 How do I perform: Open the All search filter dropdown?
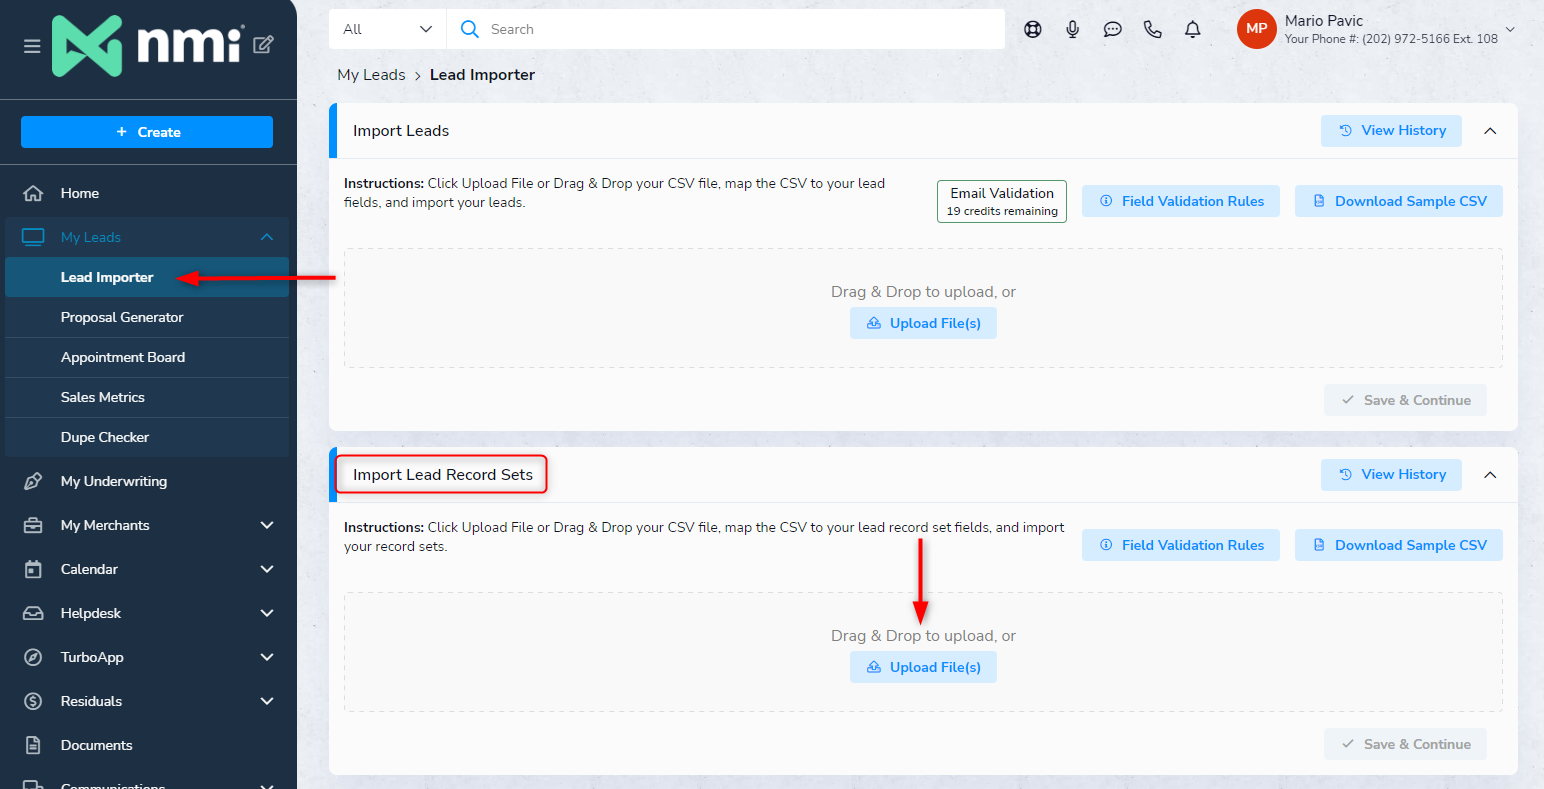click(x=388, y=29)
